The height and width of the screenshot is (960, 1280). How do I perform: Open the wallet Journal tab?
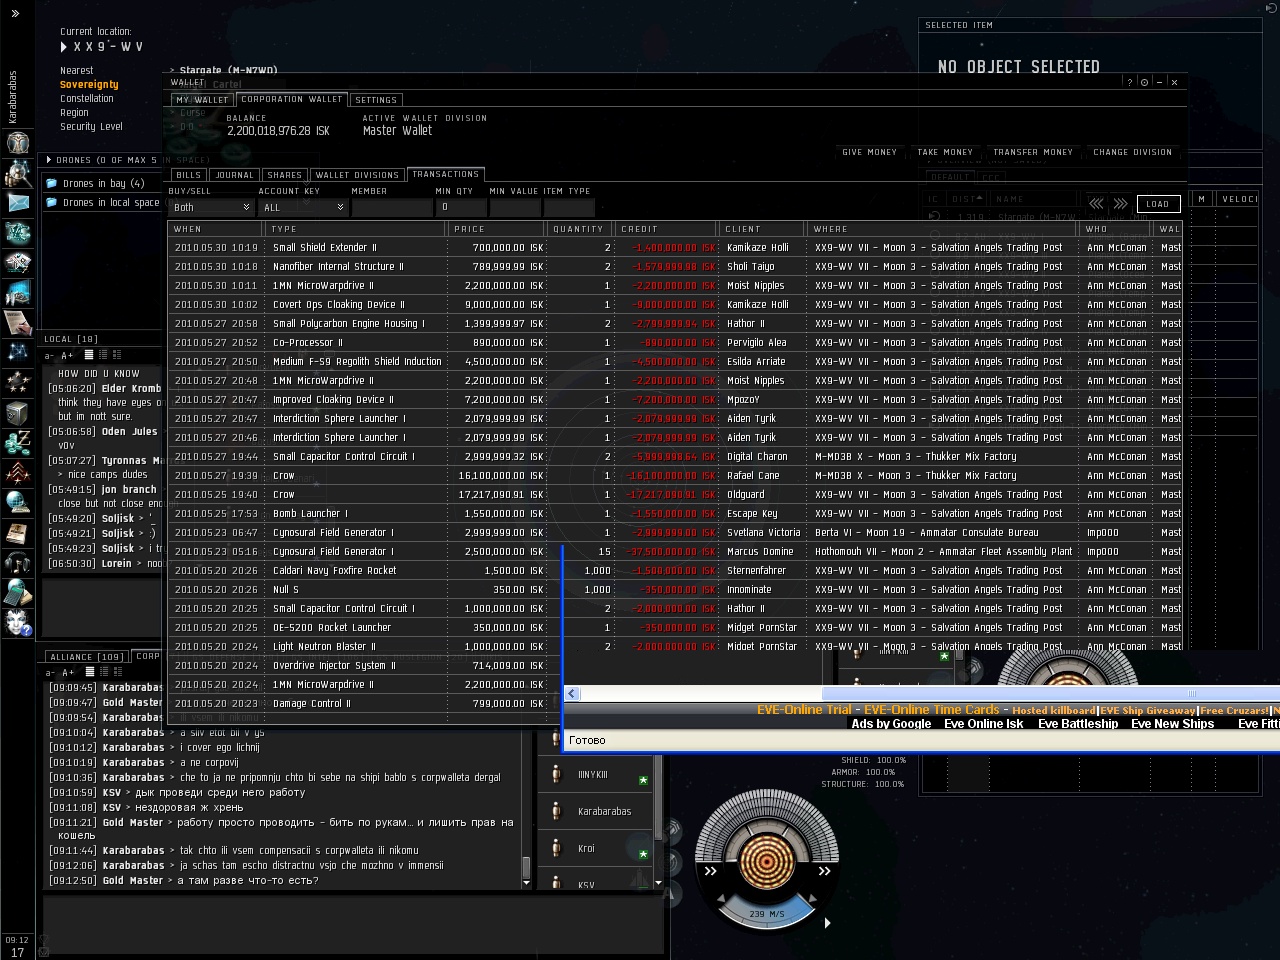pos(234,175)
